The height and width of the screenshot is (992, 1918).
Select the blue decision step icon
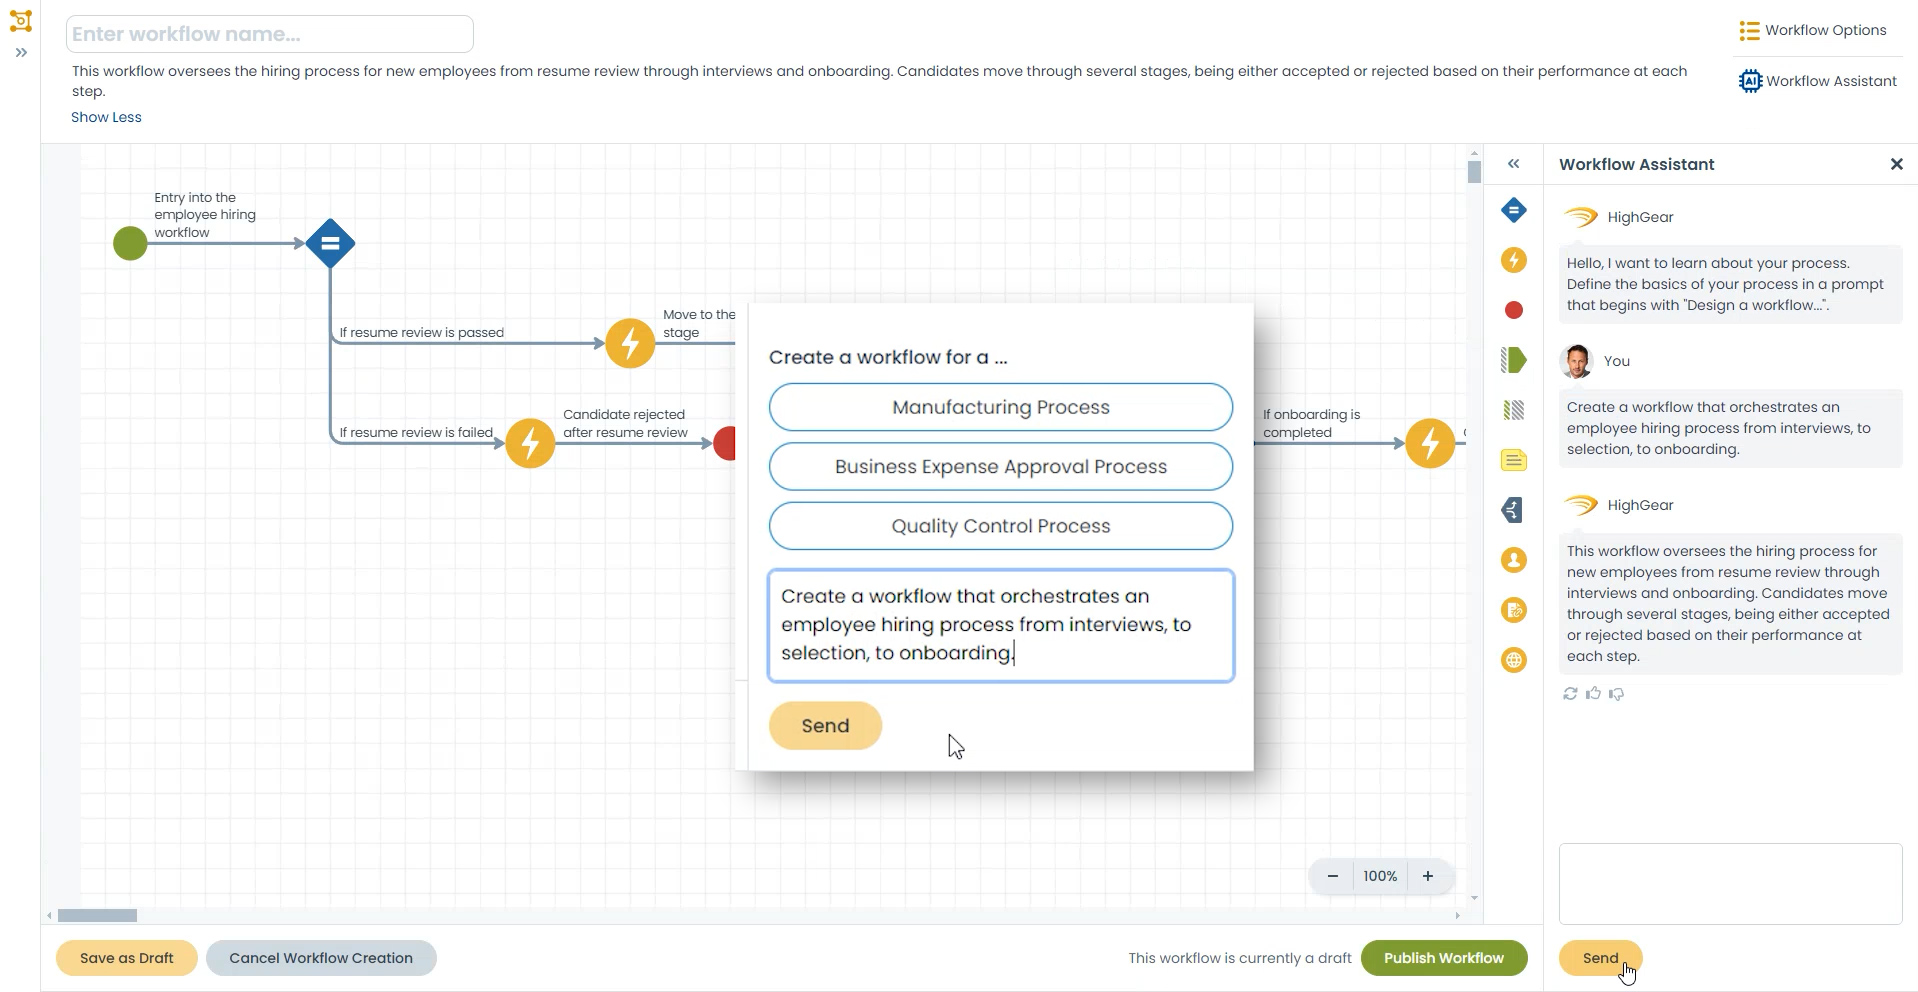tap(1514, 210)
